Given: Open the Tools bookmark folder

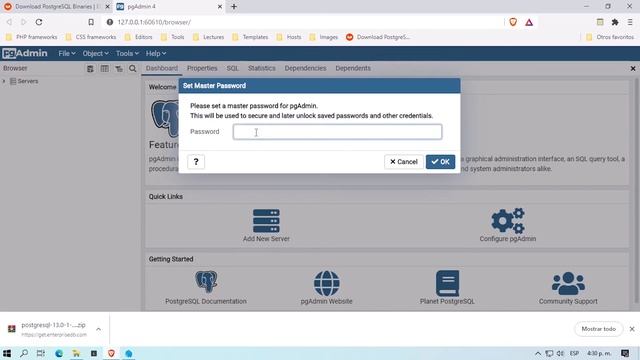Looking at the screenshot, I should 173,37.
